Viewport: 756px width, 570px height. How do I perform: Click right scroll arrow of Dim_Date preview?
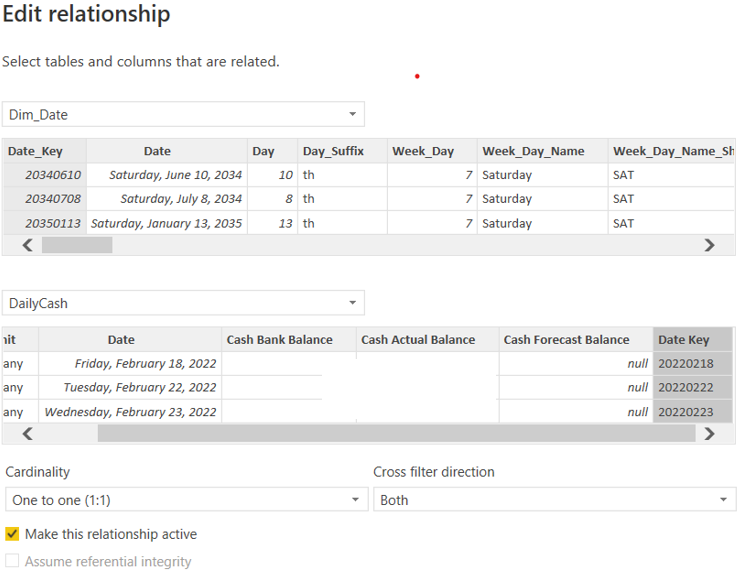click(709, 245)
